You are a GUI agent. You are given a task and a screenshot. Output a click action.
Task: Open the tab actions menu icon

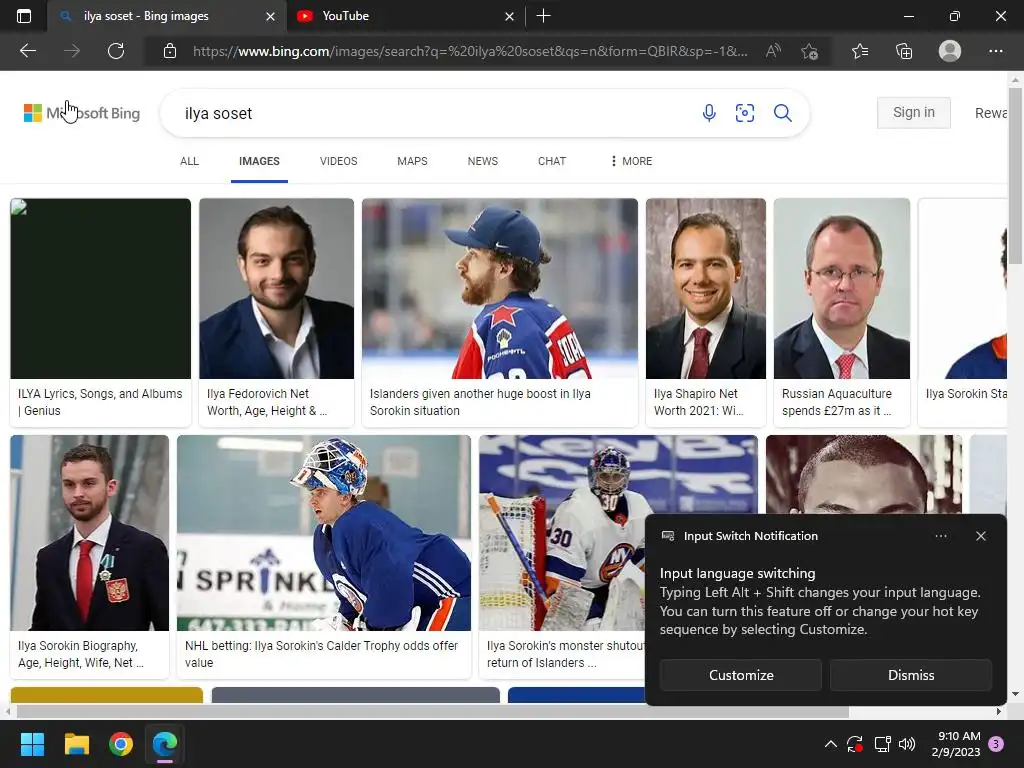tap(24, 16)
